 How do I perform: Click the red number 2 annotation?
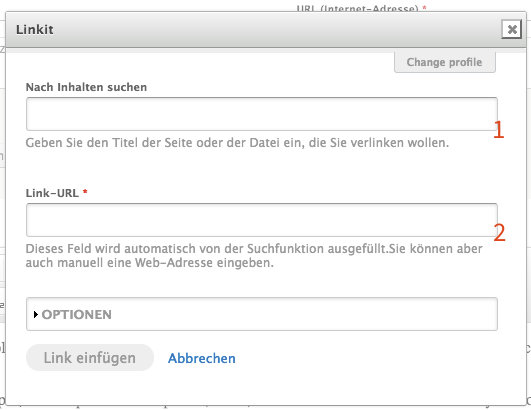tap(499, 233)
